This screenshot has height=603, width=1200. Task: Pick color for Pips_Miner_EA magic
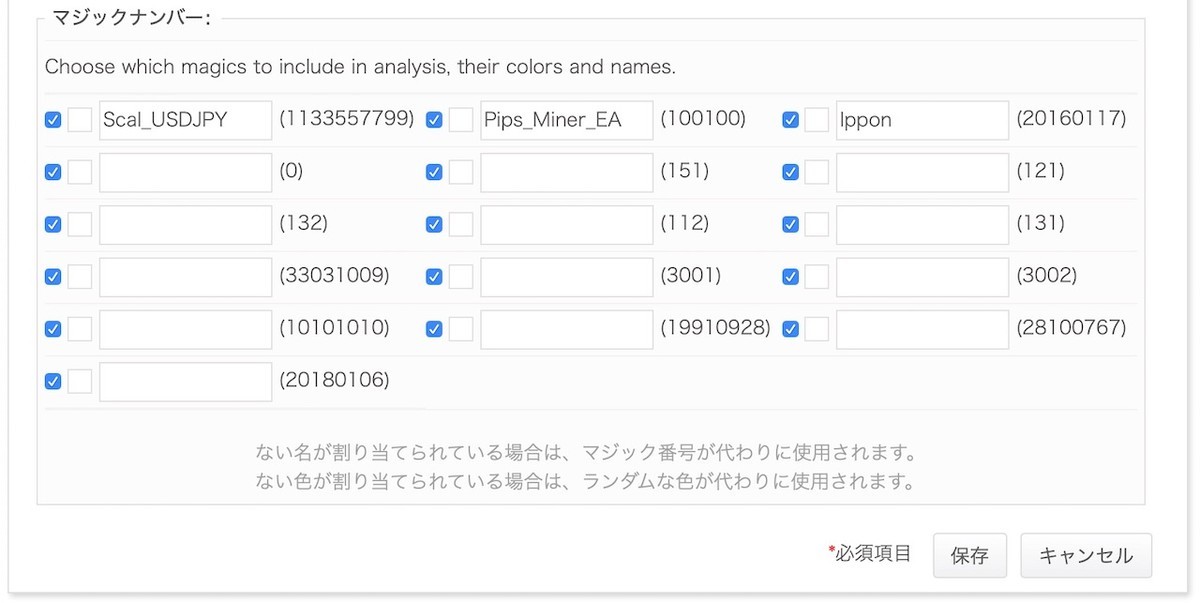pyautogui.click(x=461, y=120)
